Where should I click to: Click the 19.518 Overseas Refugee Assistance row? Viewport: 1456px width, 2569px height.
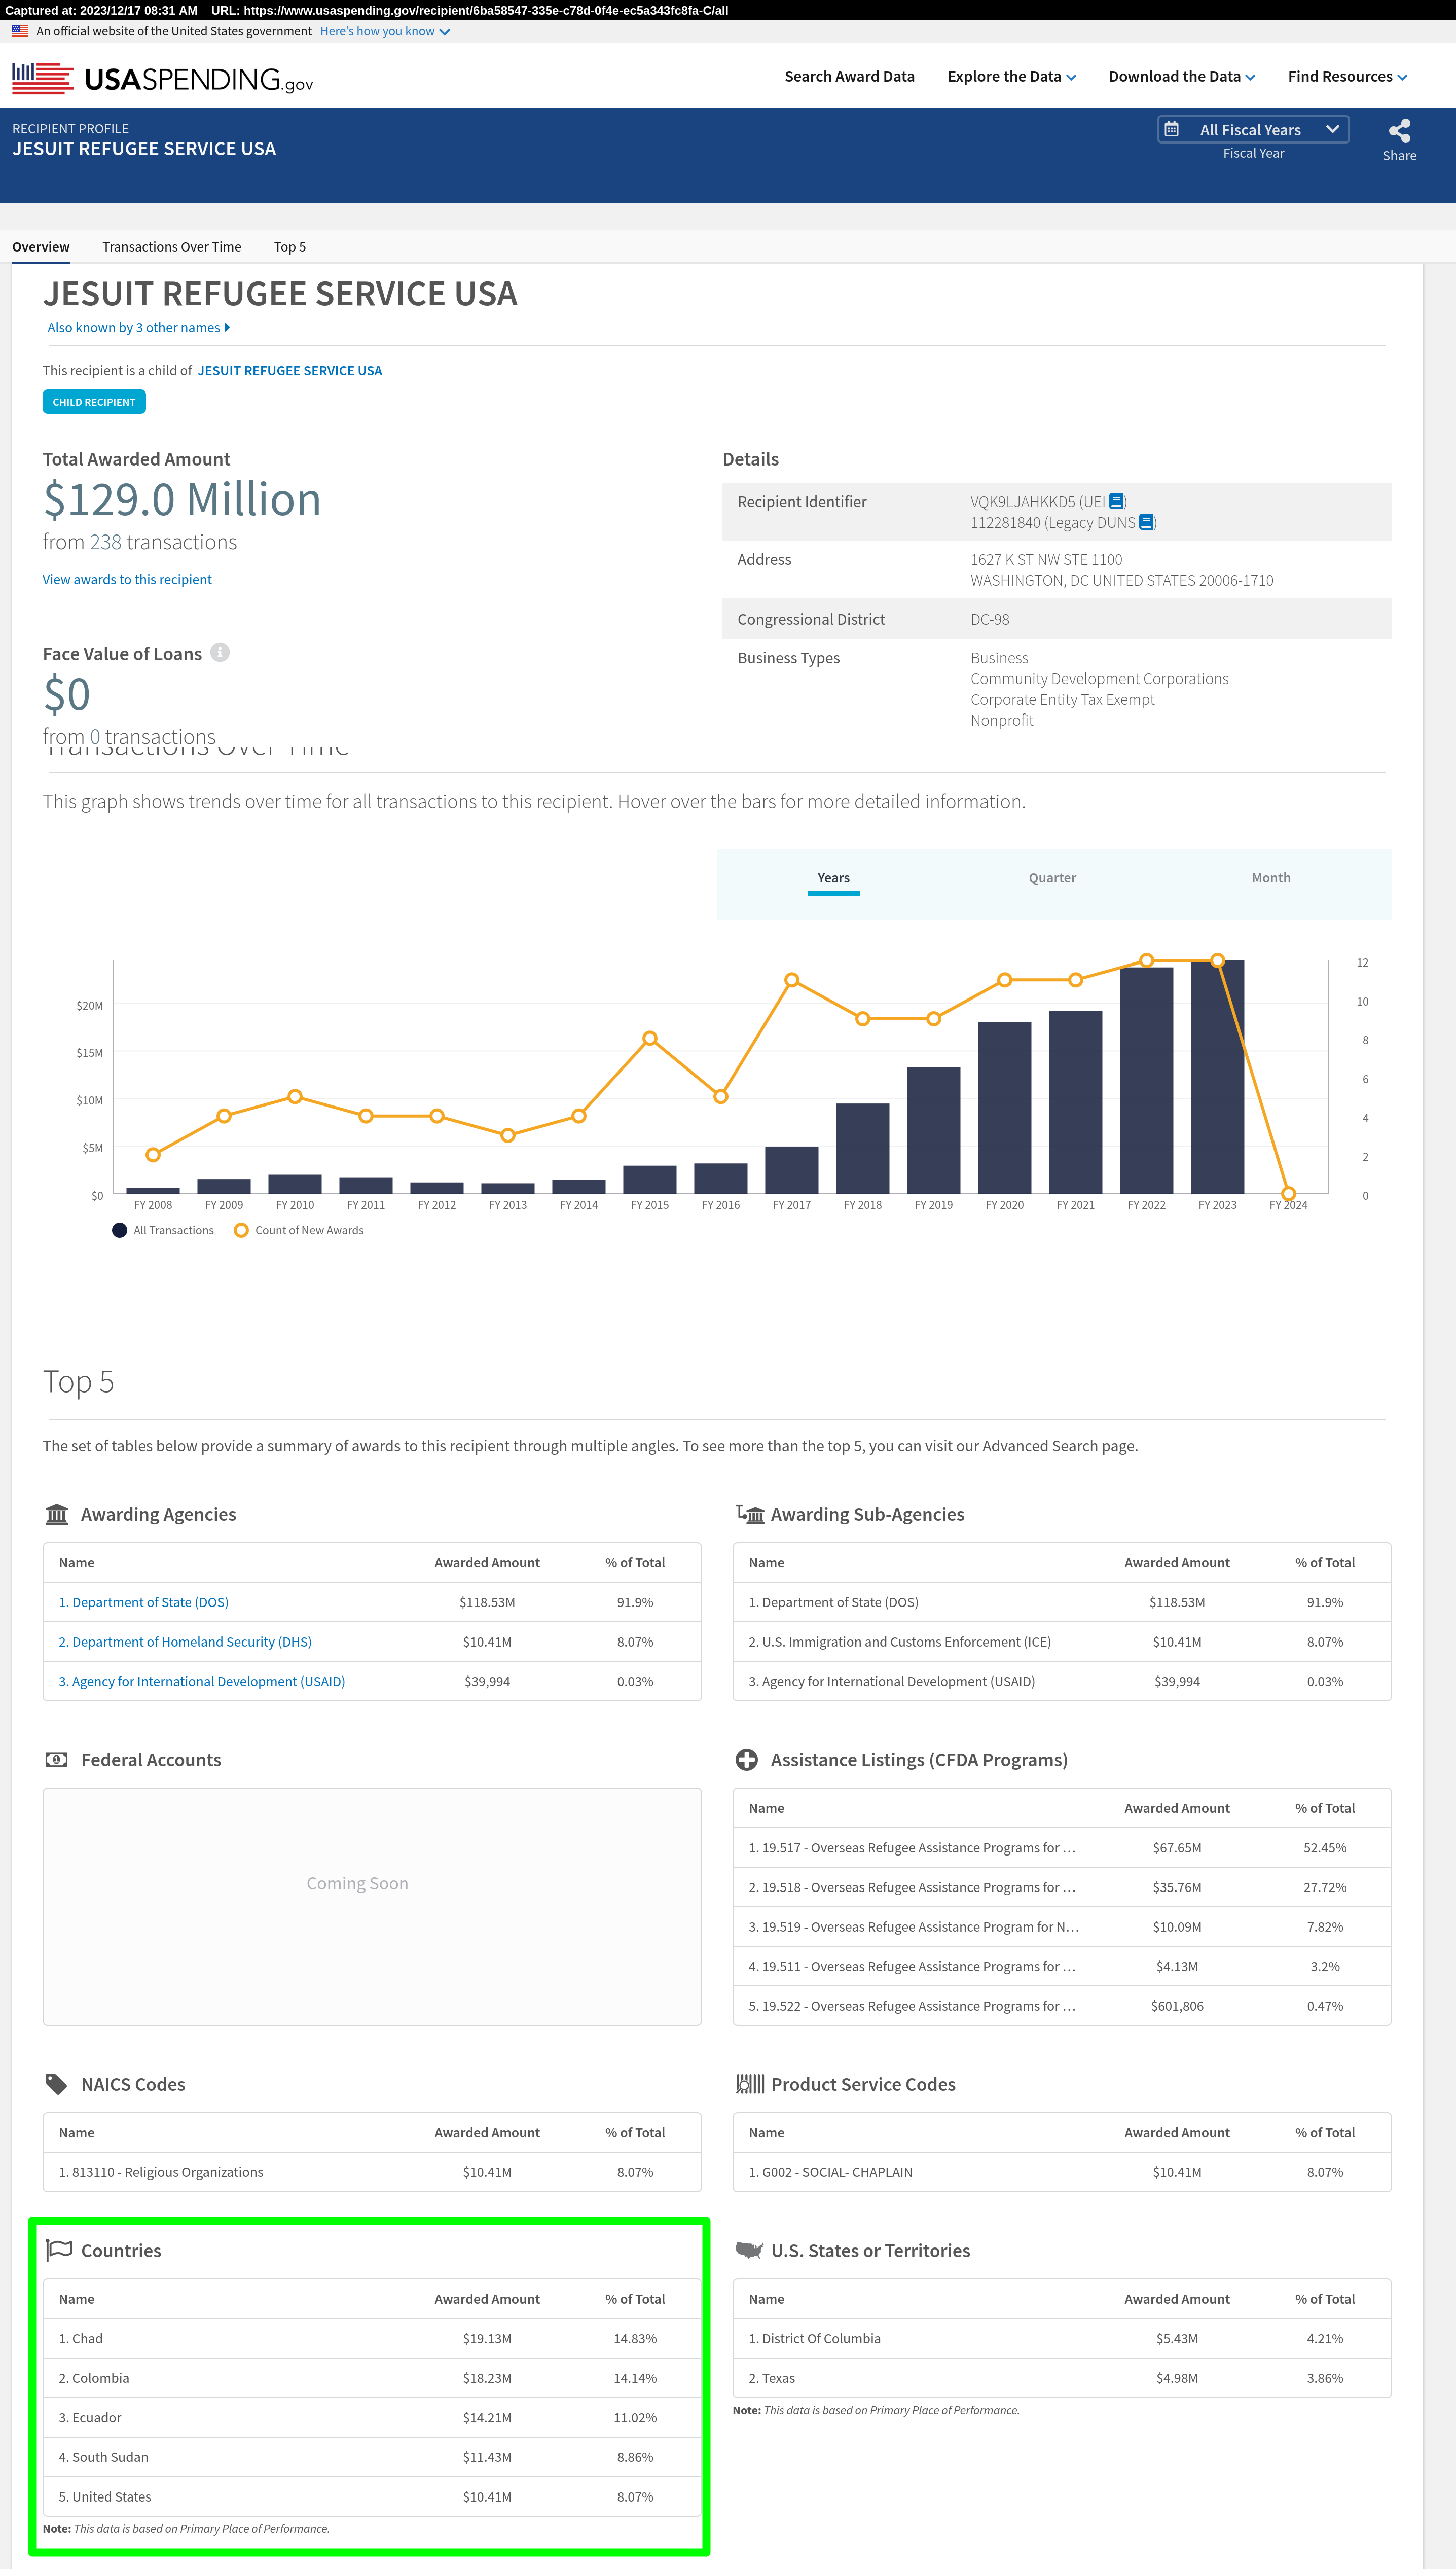tap(1062, 1887)
